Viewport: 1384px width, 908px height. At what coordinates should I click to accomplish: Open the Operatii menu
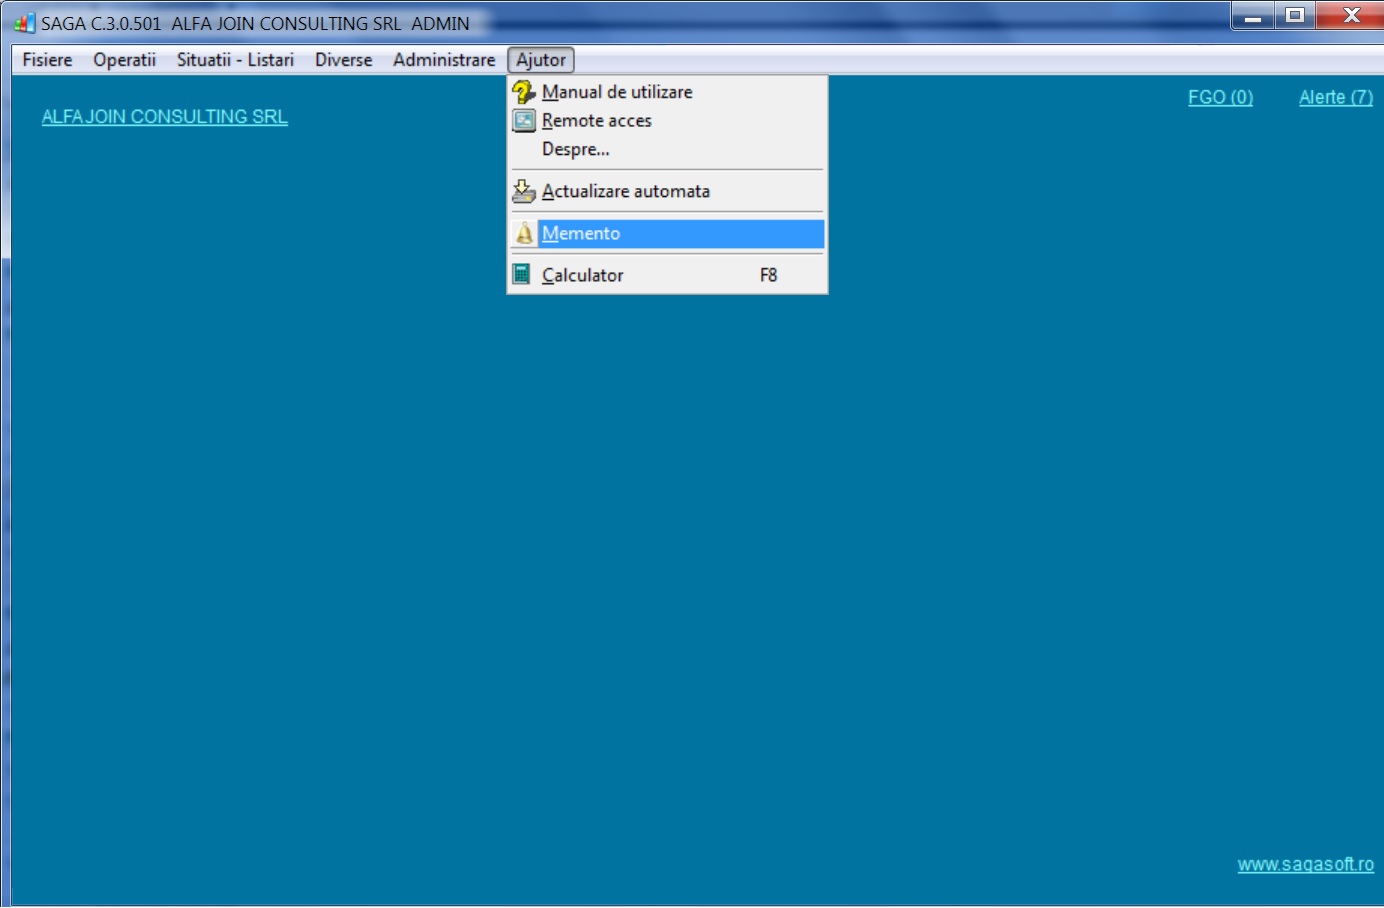pyautogui.click(x=125, y=60)
